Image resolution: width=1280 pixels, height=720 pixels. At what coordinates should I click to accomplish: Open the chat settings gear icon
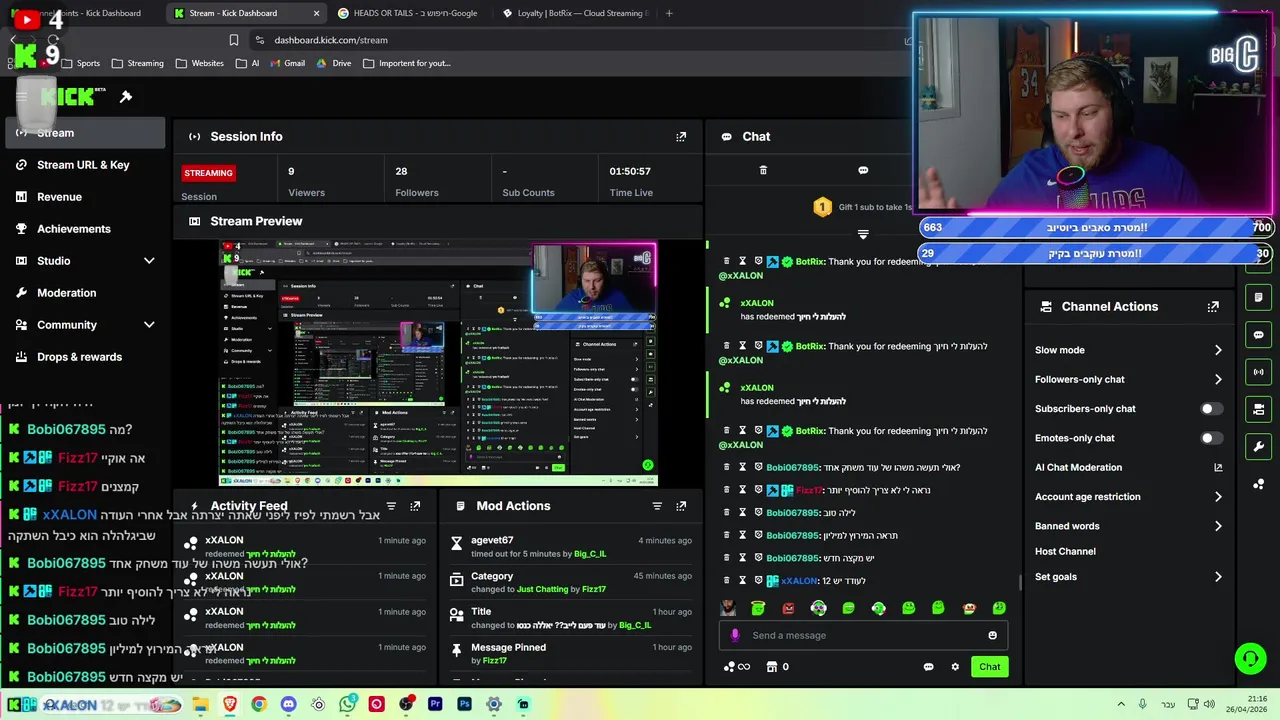tap(955, 667)
